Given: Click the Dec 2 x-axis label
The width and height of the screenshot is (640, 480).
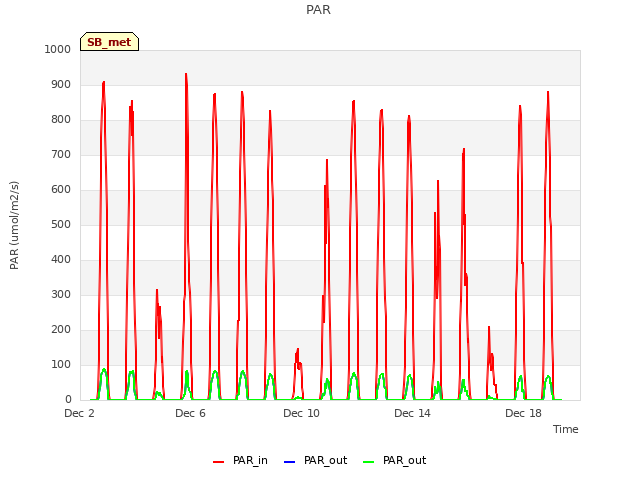Looking at the screenshot, I should (80, 413).
